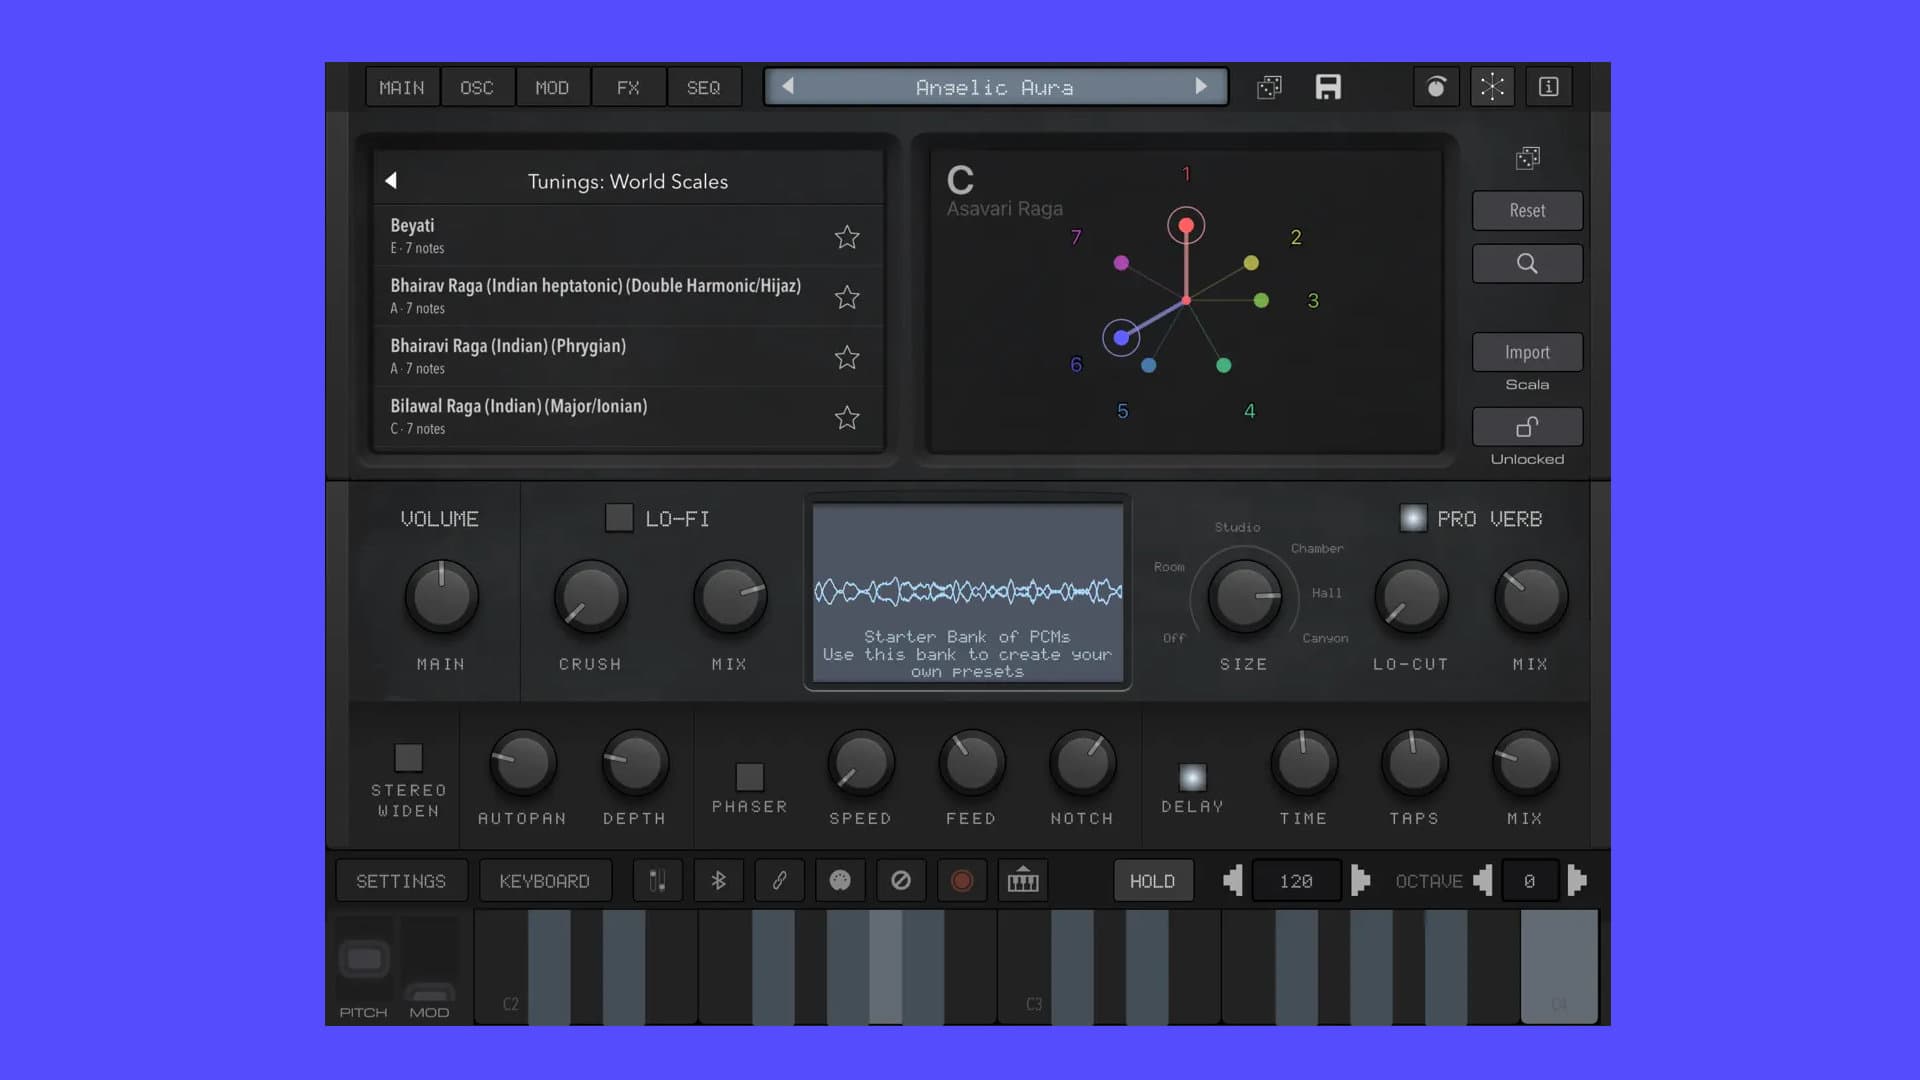This screenshot has width=1920, height=1080.
Task: Click the PITCH wheel control
Action: click(363, 960)
